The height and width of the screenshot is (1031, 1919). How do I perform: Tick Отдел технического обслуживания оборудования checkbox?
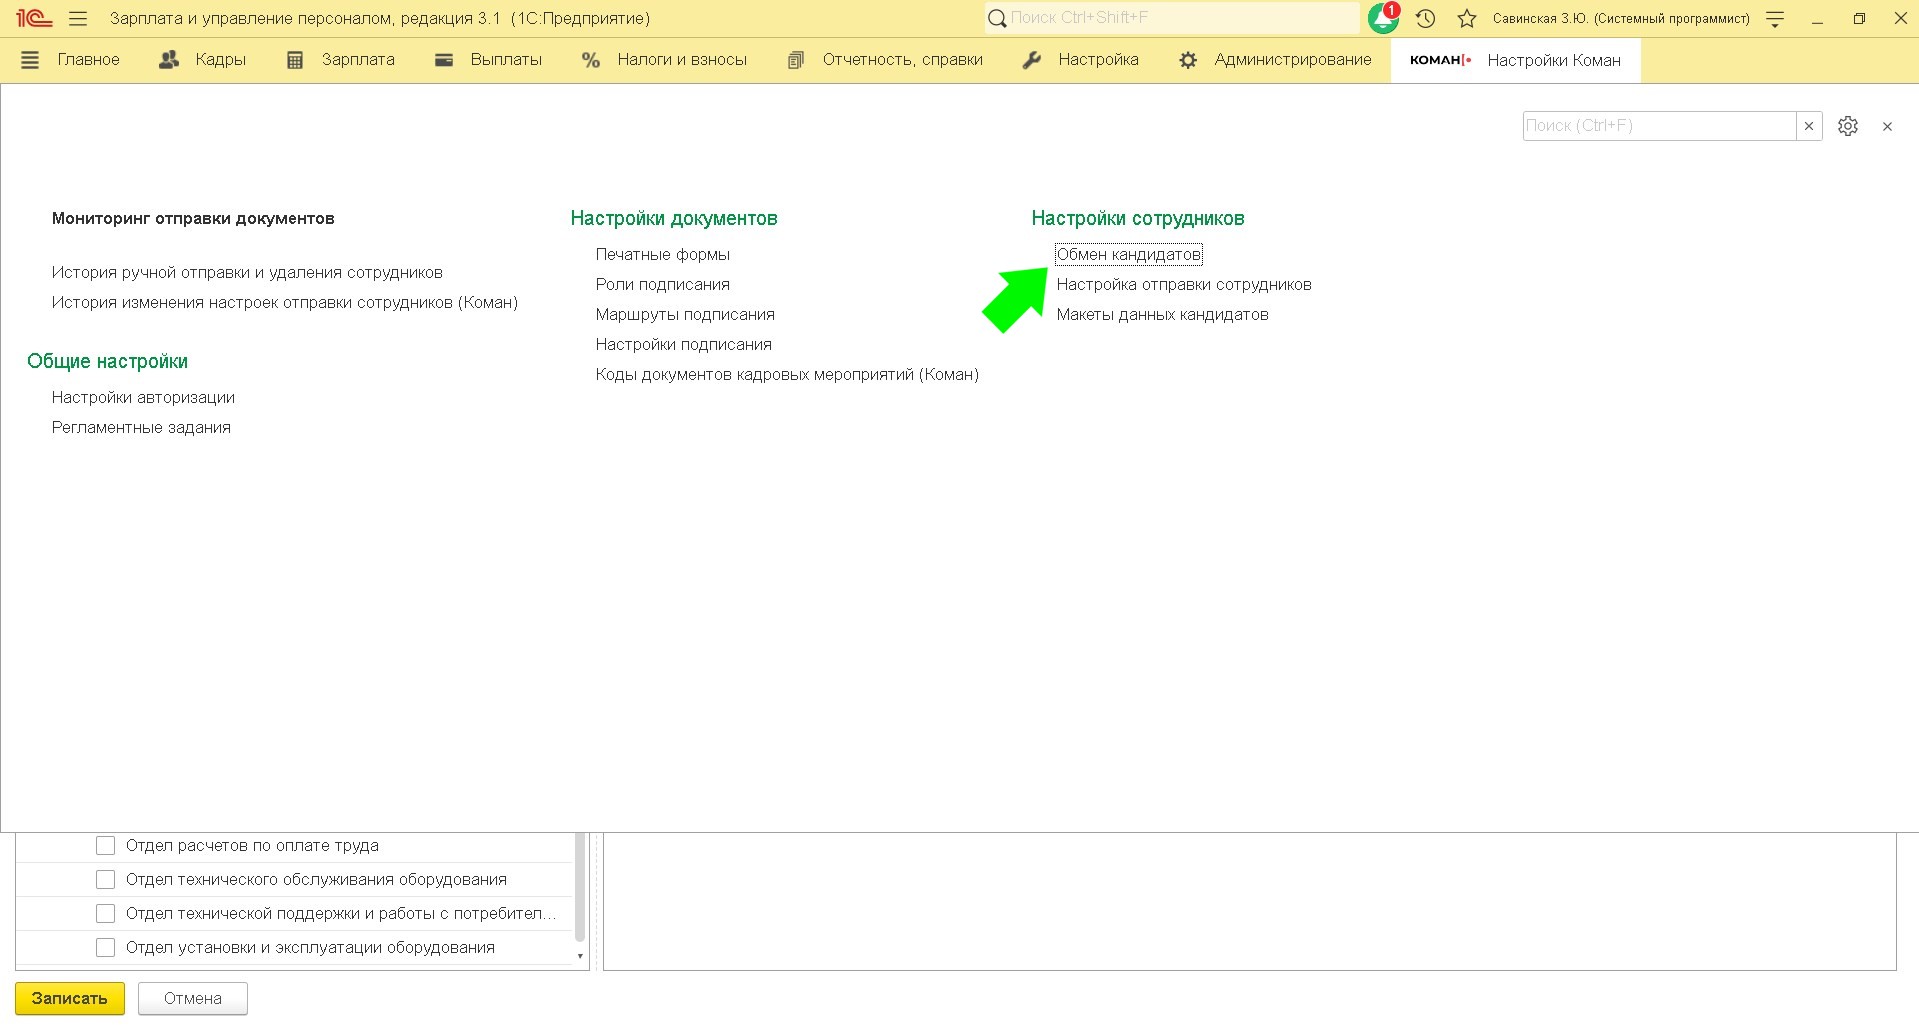pos(106,880)
